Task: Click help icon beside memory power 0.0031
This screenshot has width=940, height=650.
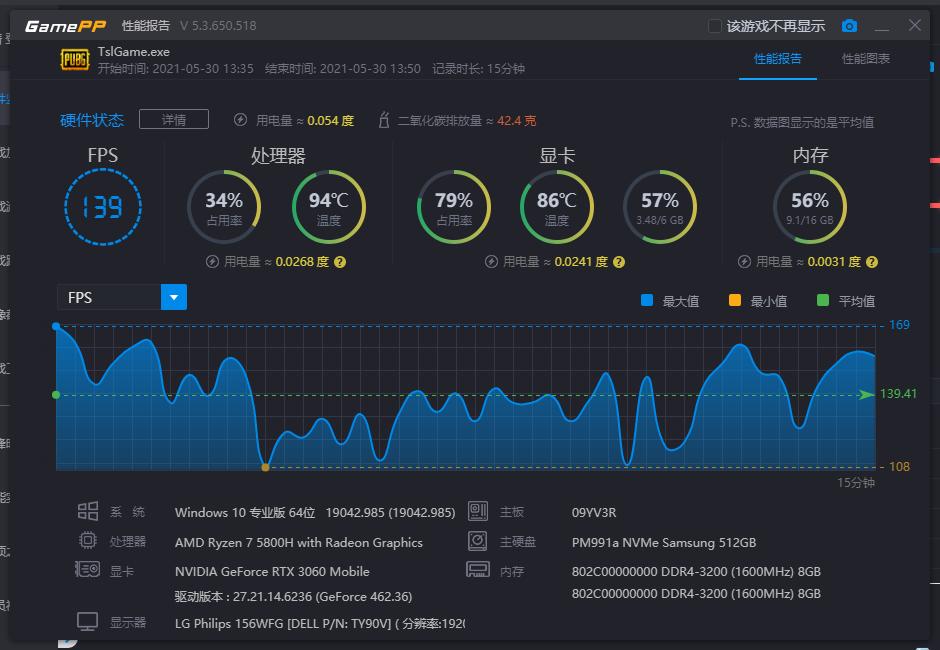Action: click(x=872, y=262)
